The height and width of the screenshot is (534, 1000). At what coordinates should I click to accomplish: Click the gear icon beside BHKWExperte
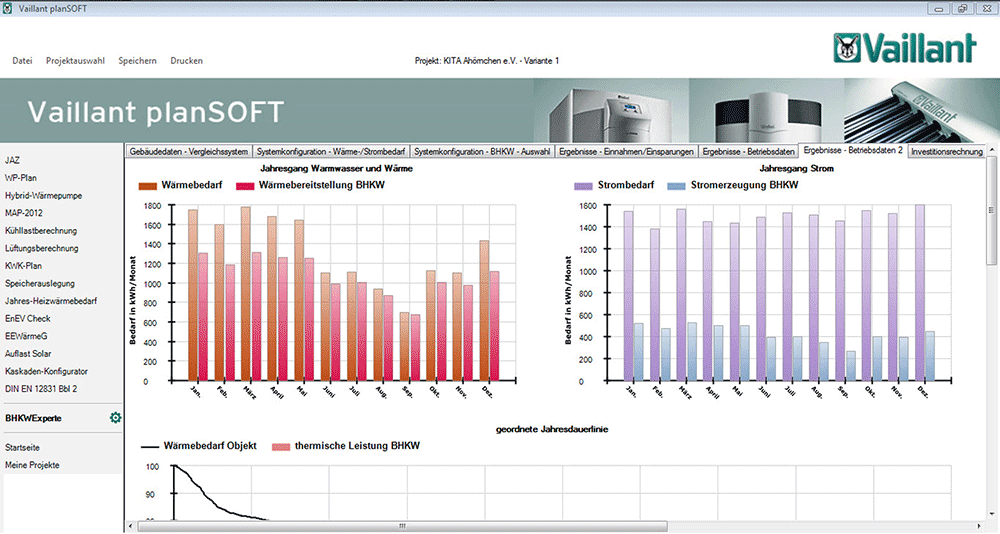[115, 418]
